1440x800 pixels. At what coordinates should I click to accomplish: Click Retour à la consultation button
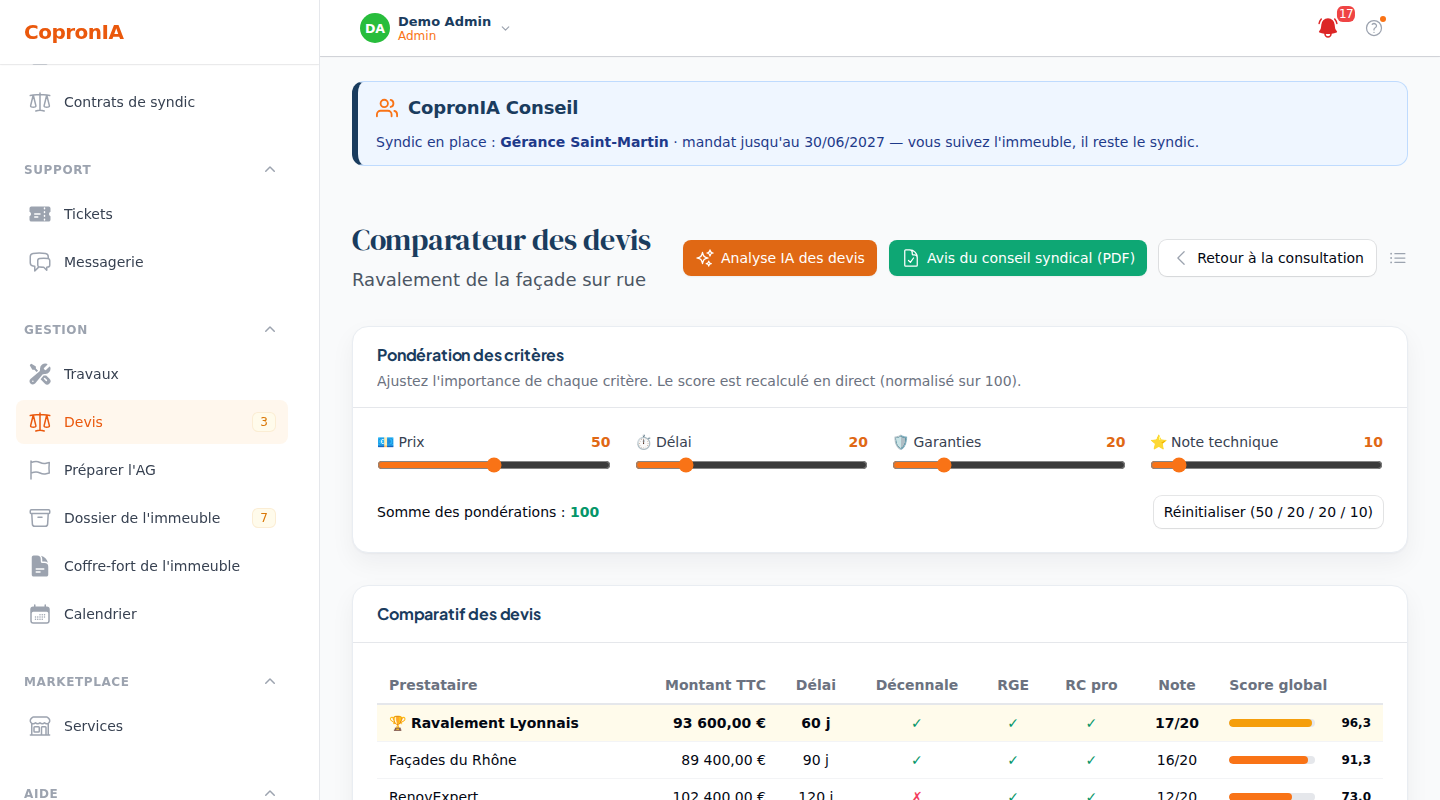[1267, 258]
